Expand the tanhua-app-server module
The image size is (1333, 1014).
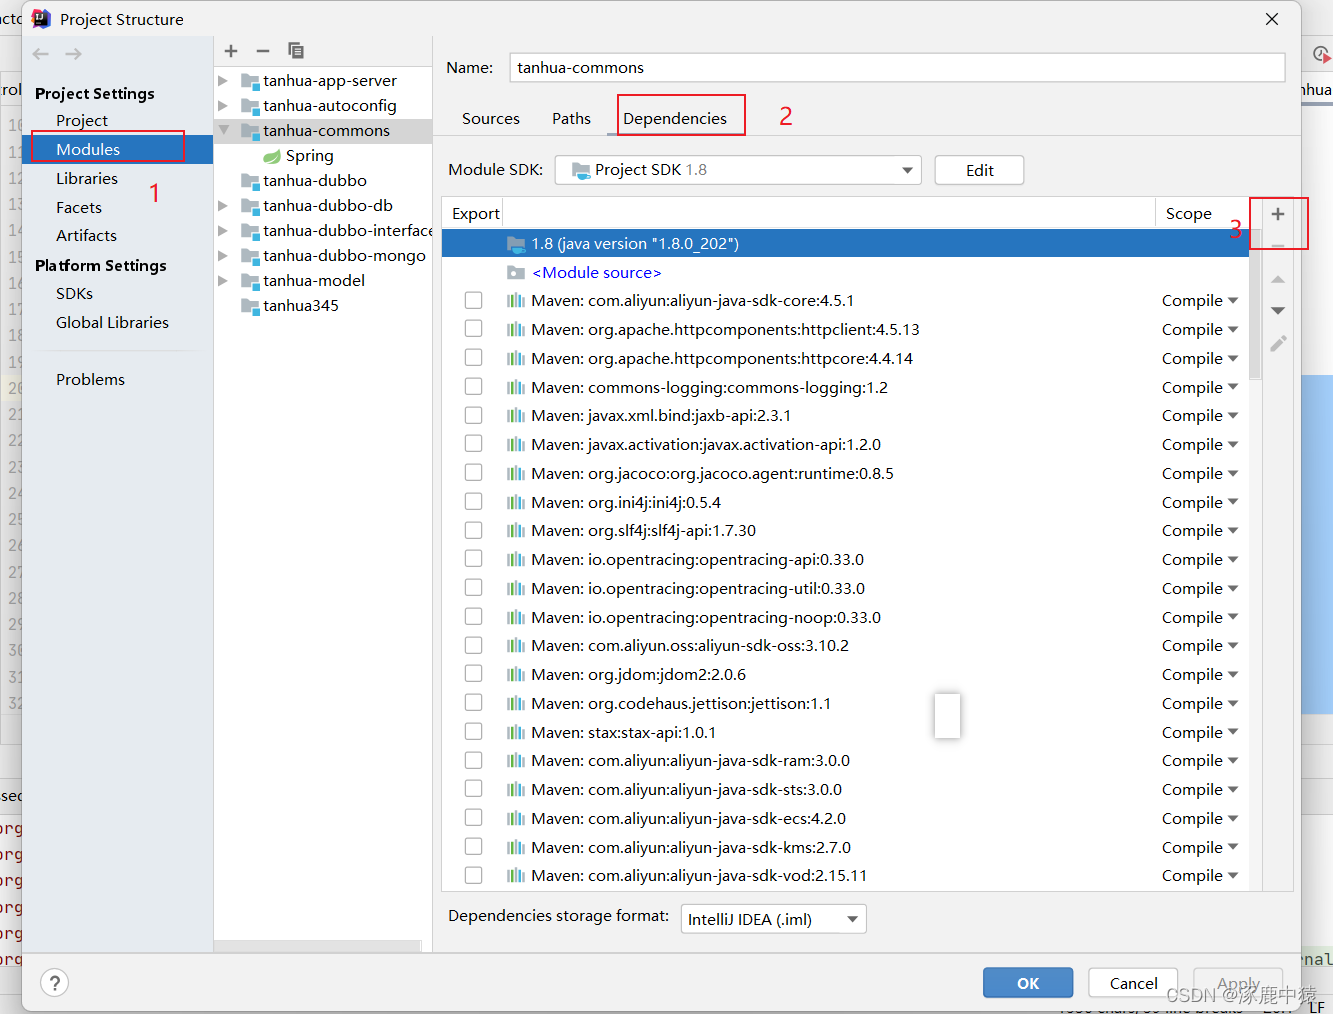[223, 81]
